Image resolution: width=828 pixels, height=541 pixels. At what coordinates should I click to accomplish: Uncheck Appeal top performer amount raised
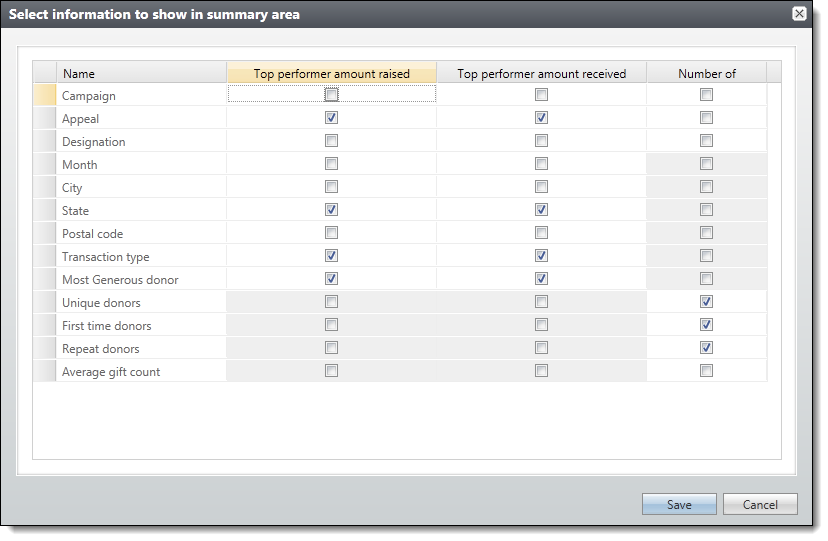coord(331,118)
